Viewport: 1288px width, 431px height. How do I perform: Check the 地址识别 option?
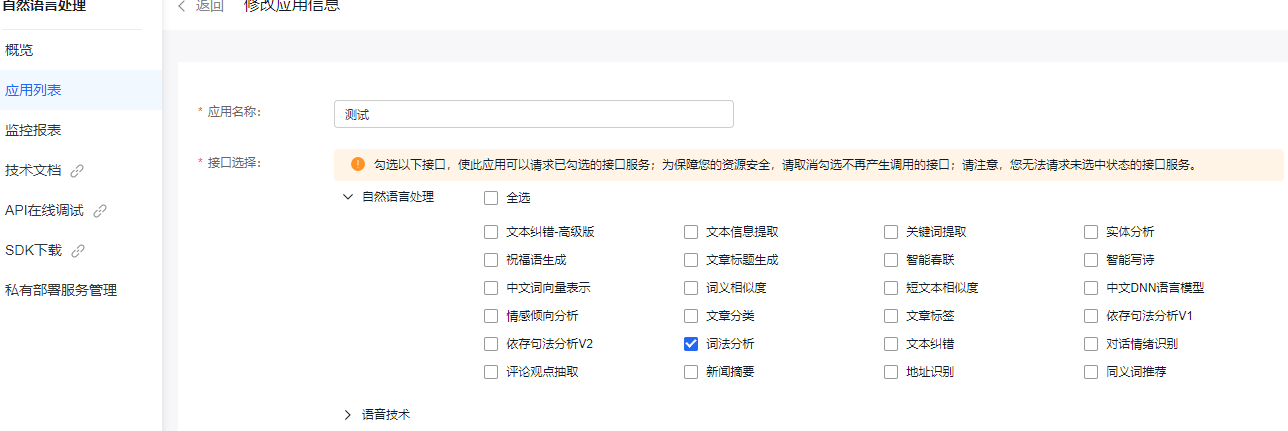click(x=890, y=372)
